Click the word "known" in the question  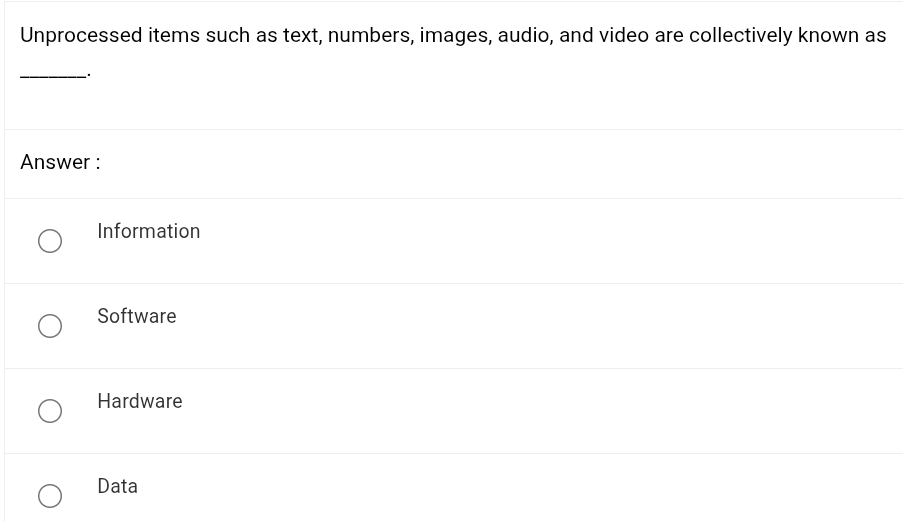click(828, 35)
